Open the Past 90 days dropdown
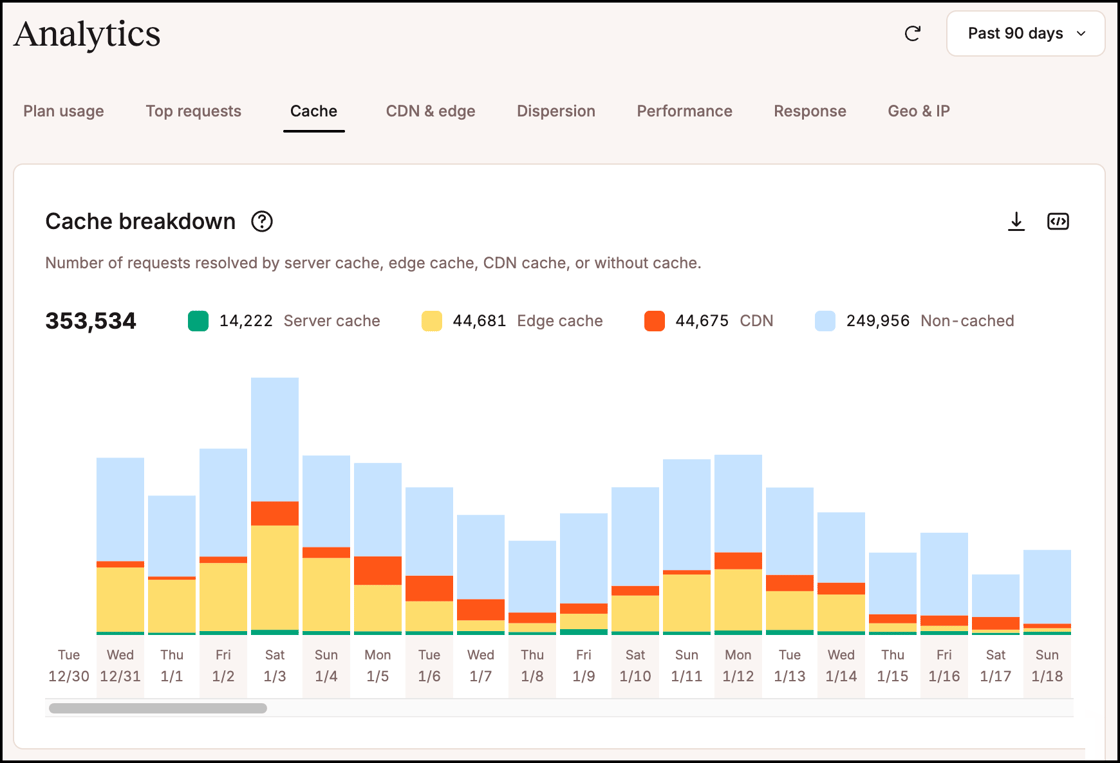Screen dimensions: 1120x763 coord(1025,34)
